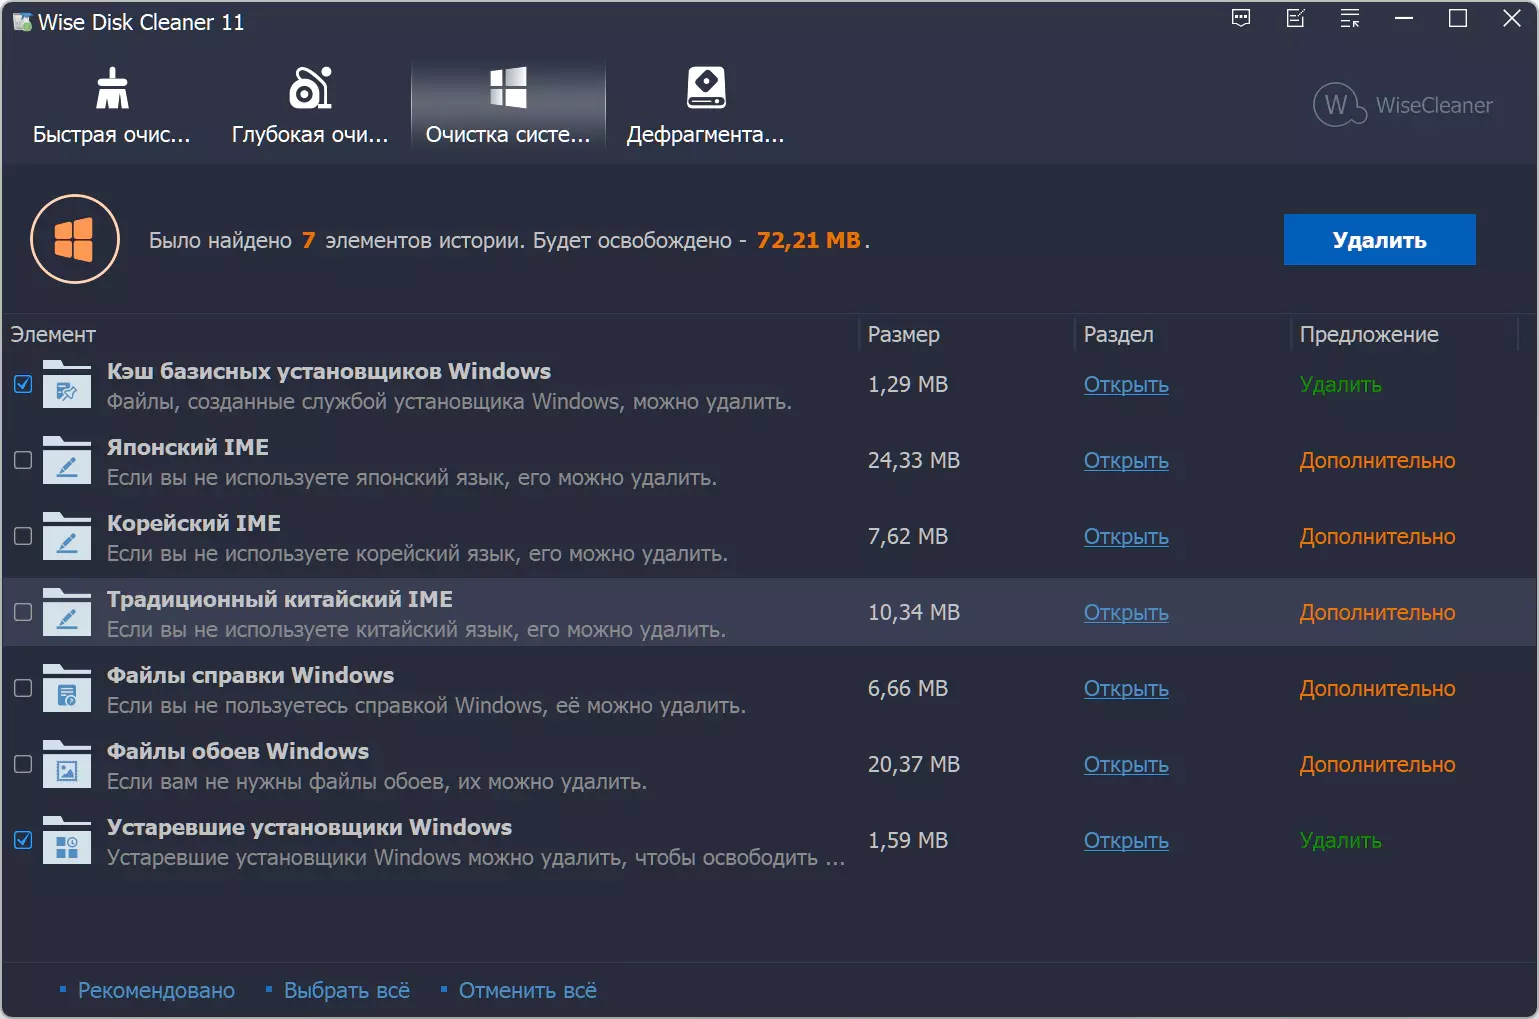The height and width of the screenshot is (1019, 1539).
Task: Click Дополнительно for Традиционный китайский IME
Action: 1377,613
